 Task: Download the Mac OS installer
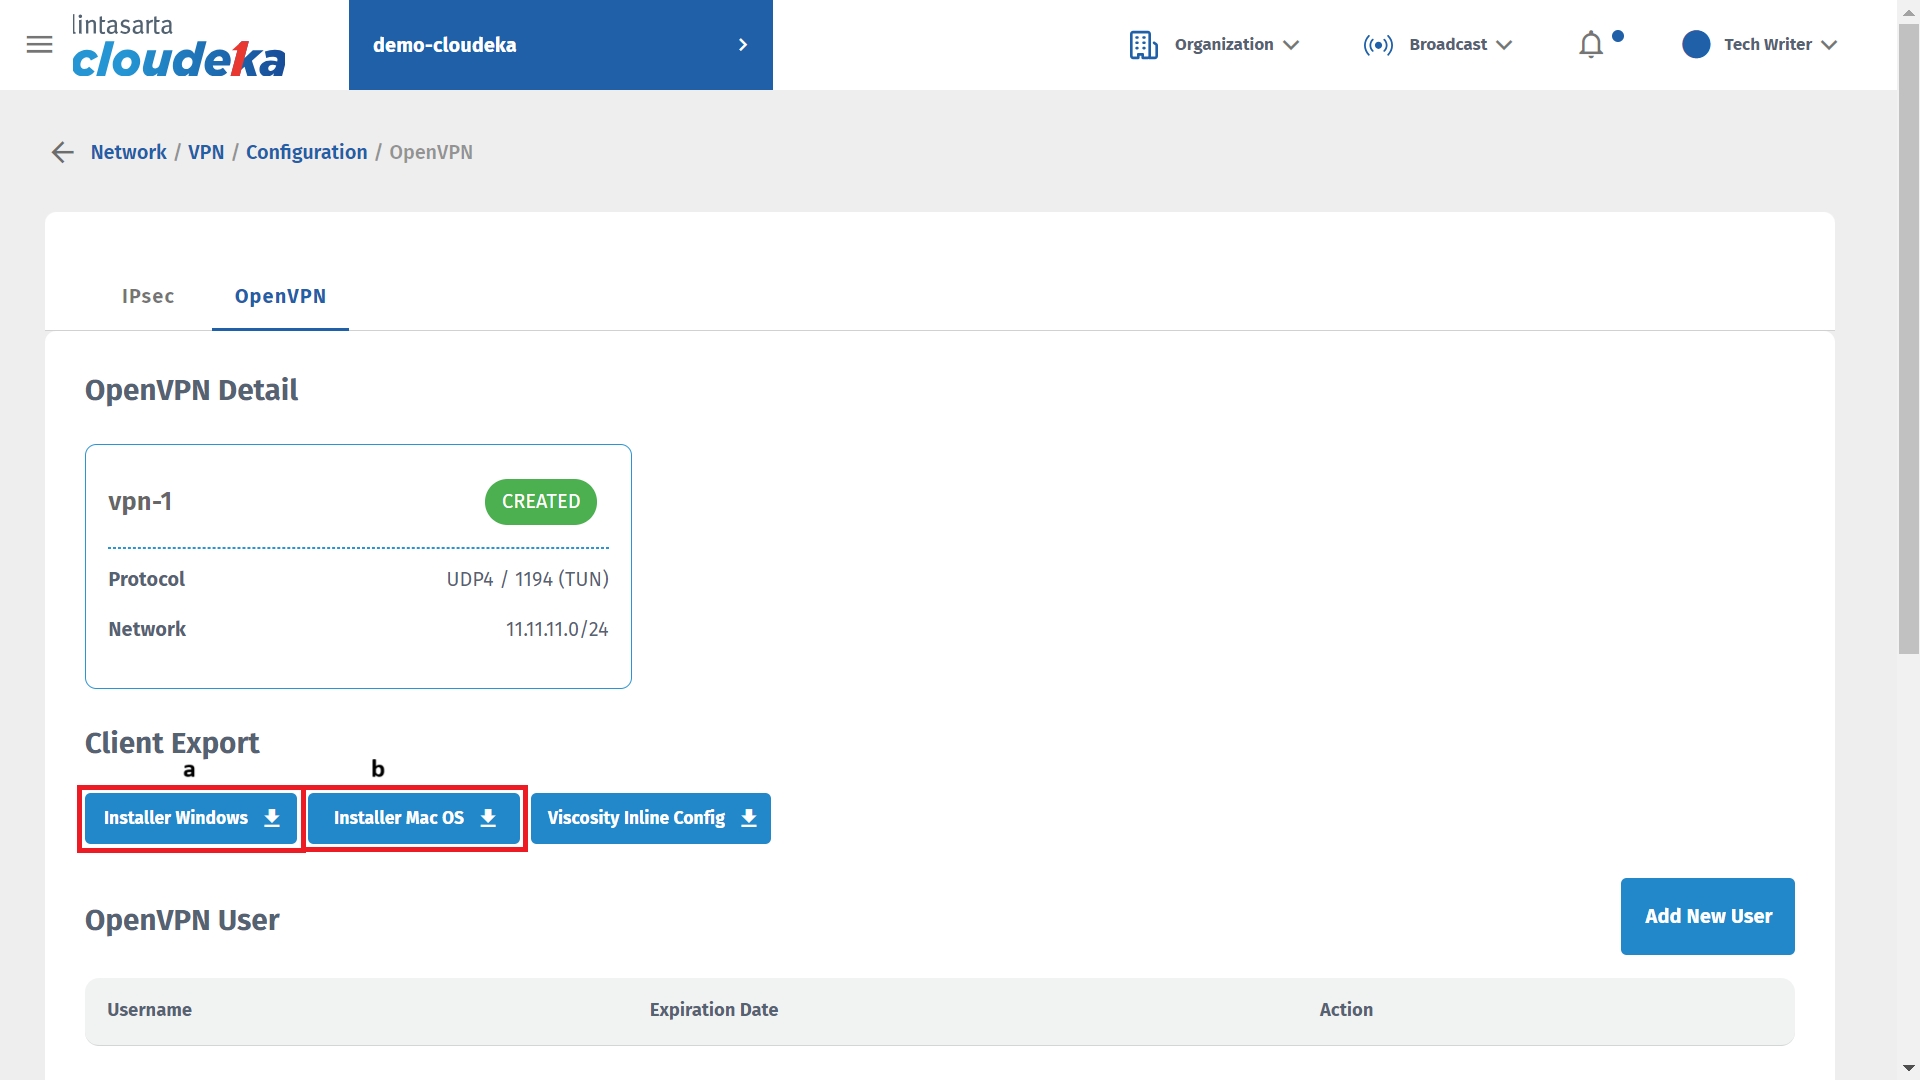pos(414,818)
